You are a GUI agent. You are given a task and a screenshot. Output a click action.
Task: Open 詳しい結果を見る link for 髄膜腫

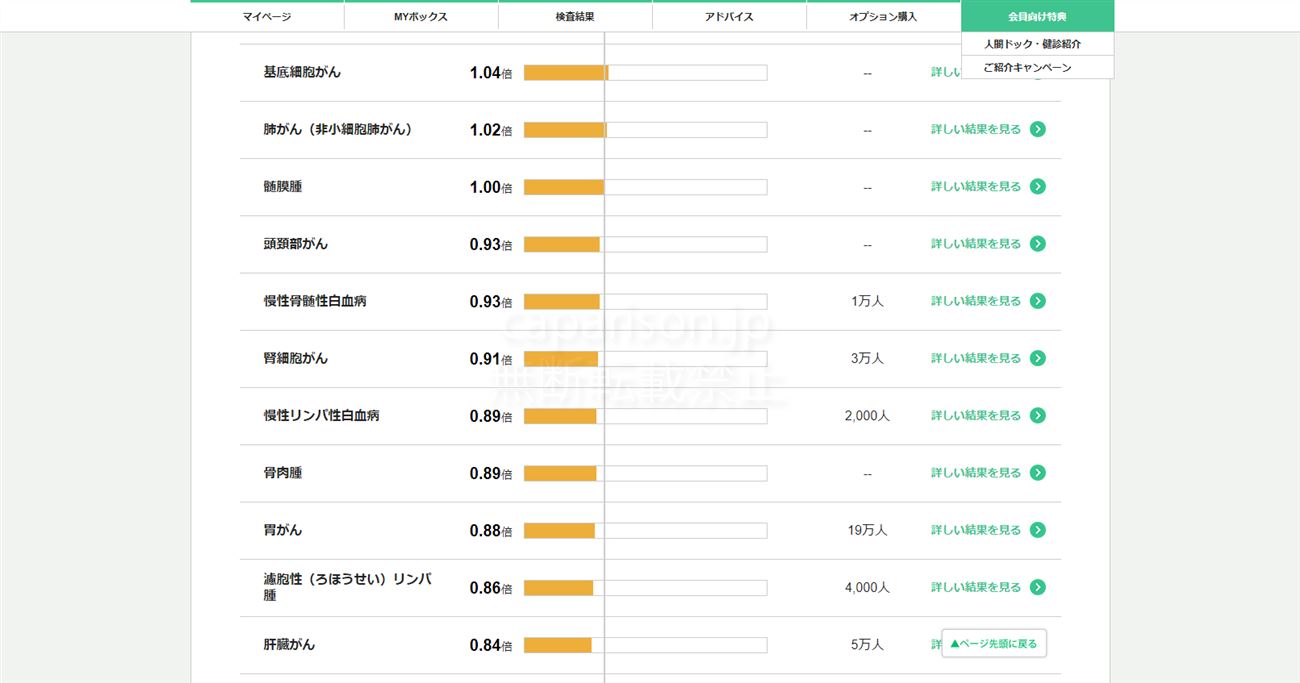pyautogui.click(x=976, y=186)
